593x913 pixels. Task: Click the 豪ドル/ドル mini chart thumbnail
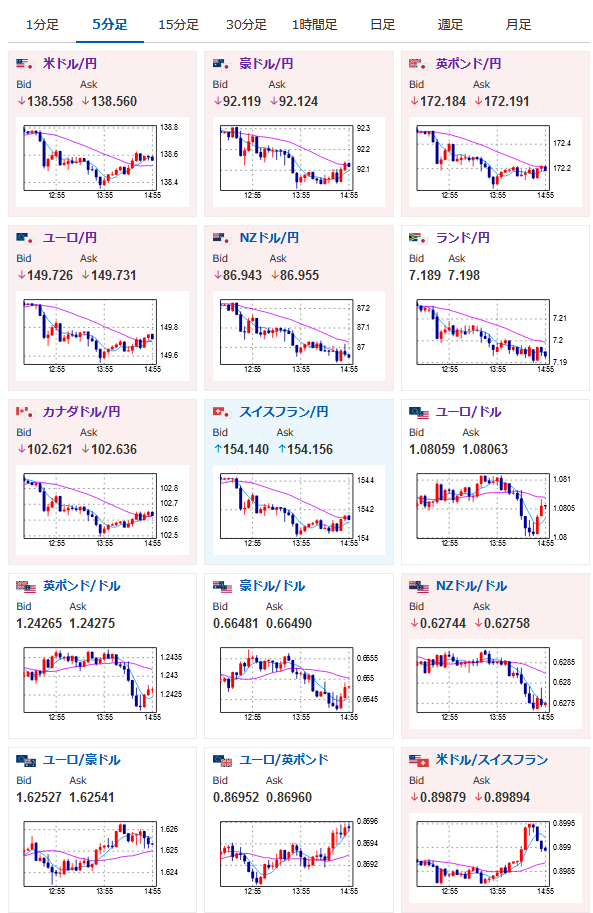point(299,684)
